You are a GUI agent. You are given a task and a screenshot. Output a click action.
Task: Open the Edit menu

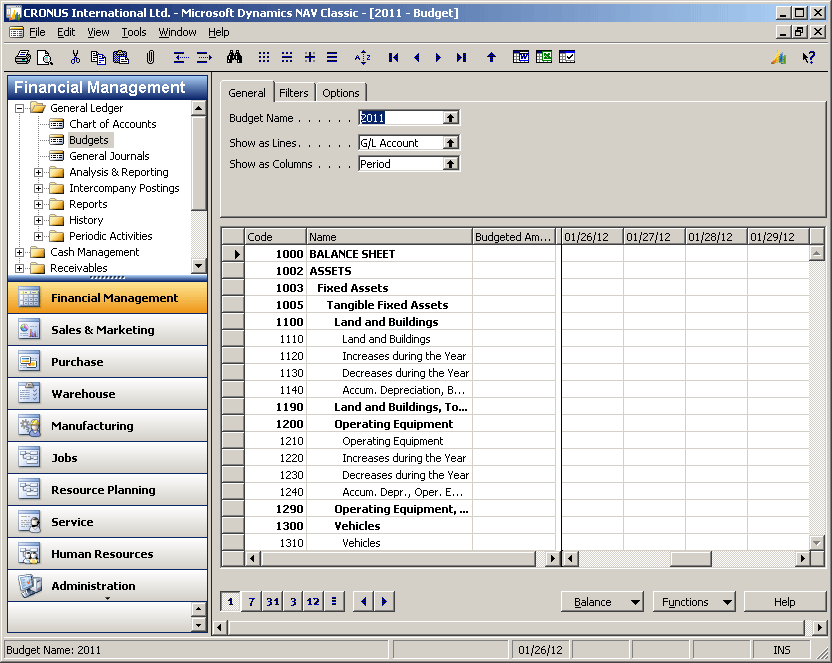tap(66, 32)
